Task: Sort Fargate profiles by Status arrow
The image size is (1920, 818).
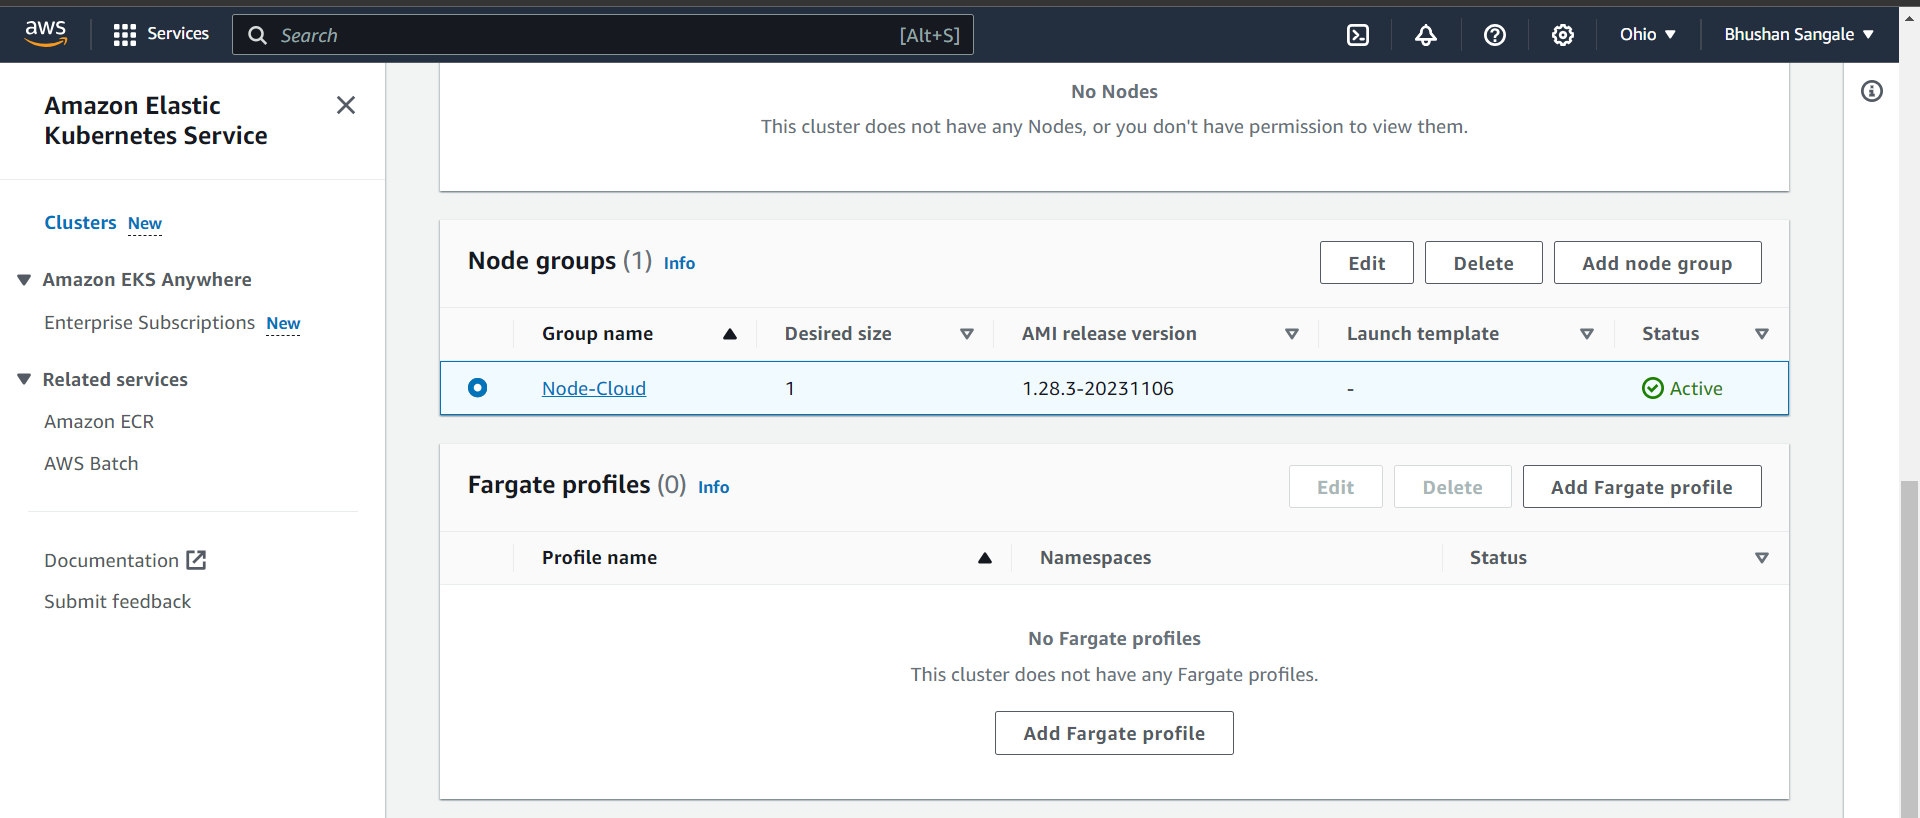Action: pyautogui.click(x=1762, y=558)
